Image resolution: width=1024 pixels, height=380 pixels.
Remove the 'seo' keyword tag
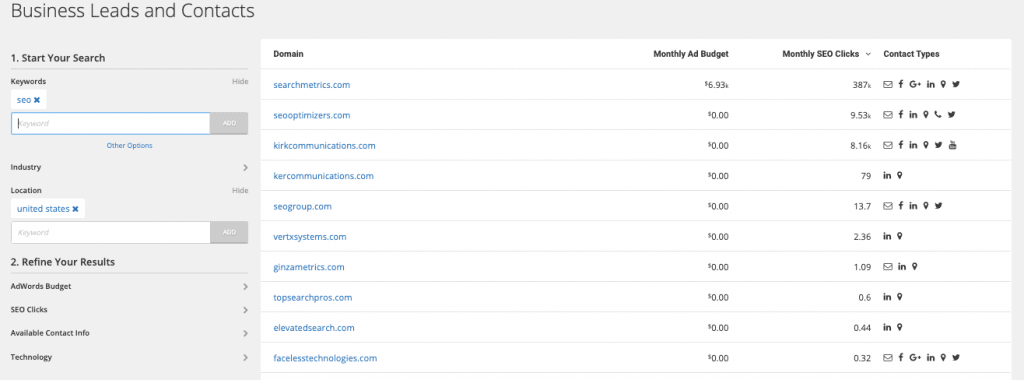[37, 100]
